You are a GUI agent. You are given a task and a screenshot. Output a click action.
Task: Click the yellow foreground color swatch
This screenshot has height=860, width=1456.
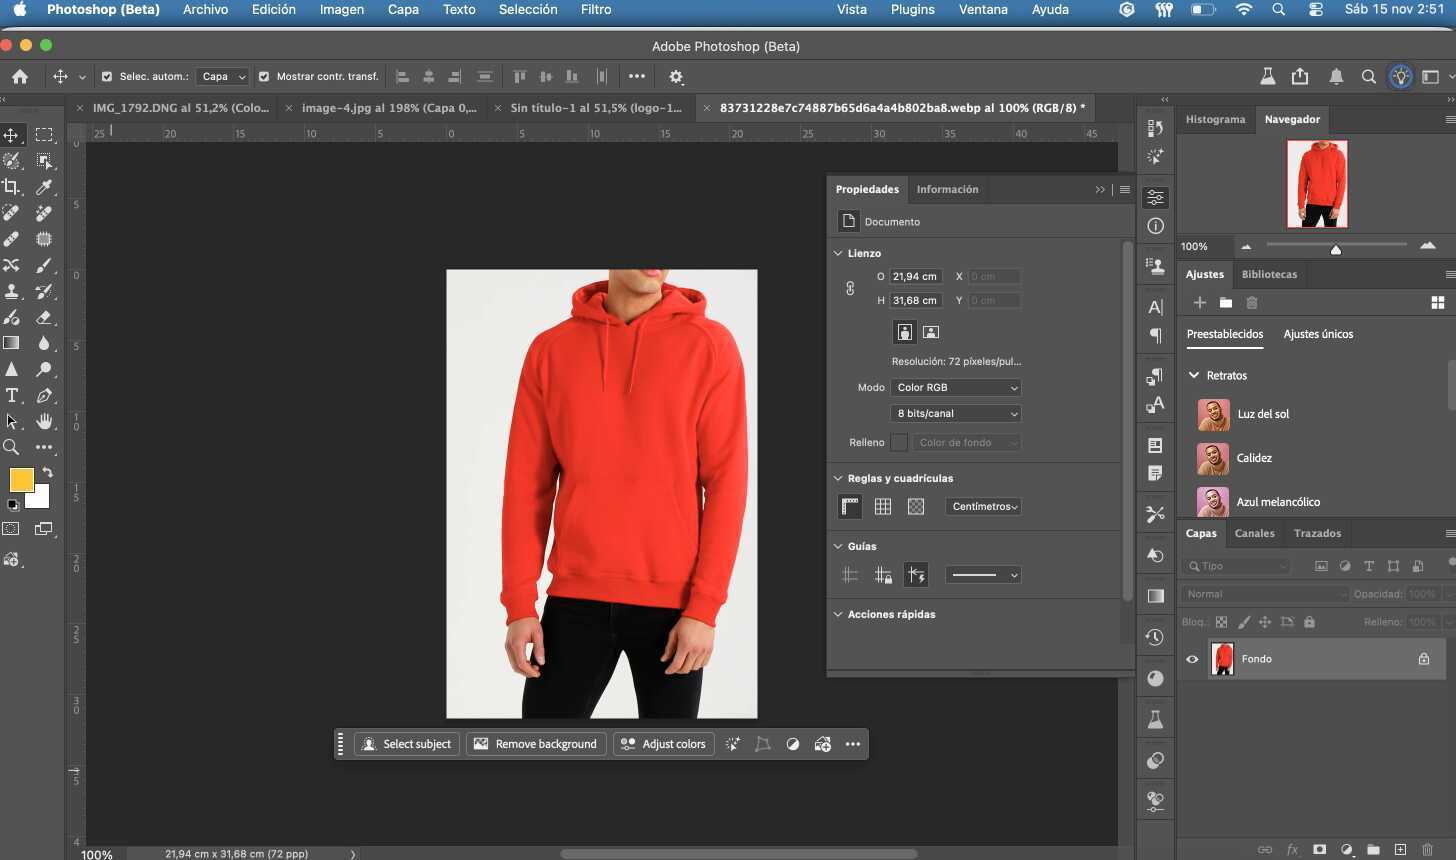coord(21,479)
